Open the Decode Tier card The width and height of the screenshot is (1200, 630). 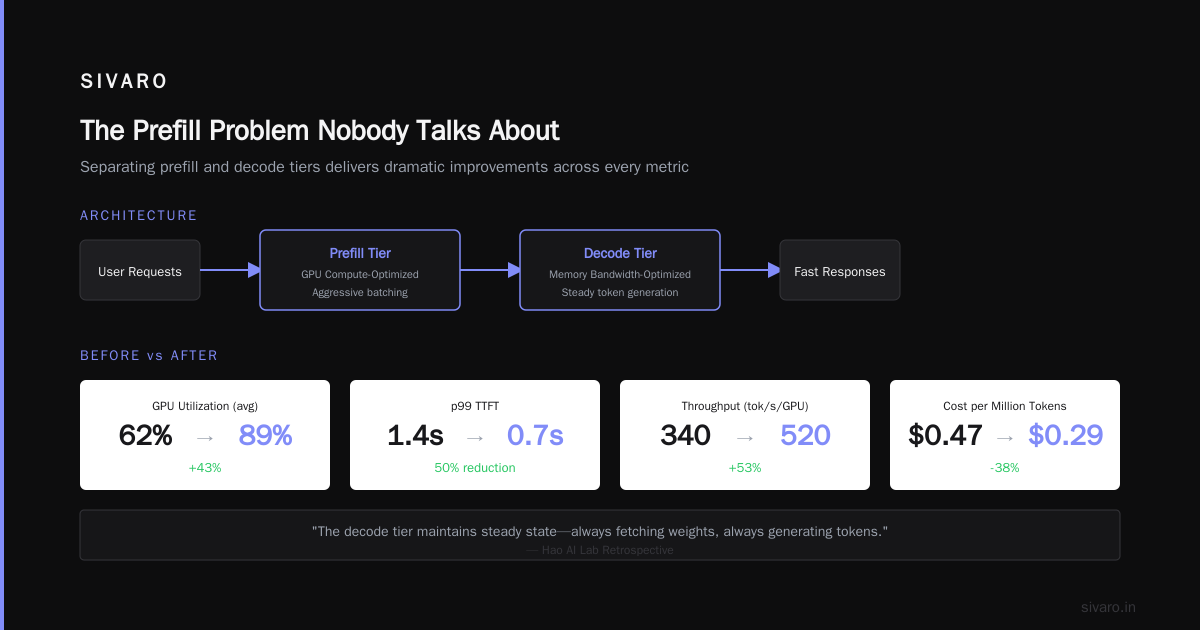pyautogui.click(x=620, y=270)
